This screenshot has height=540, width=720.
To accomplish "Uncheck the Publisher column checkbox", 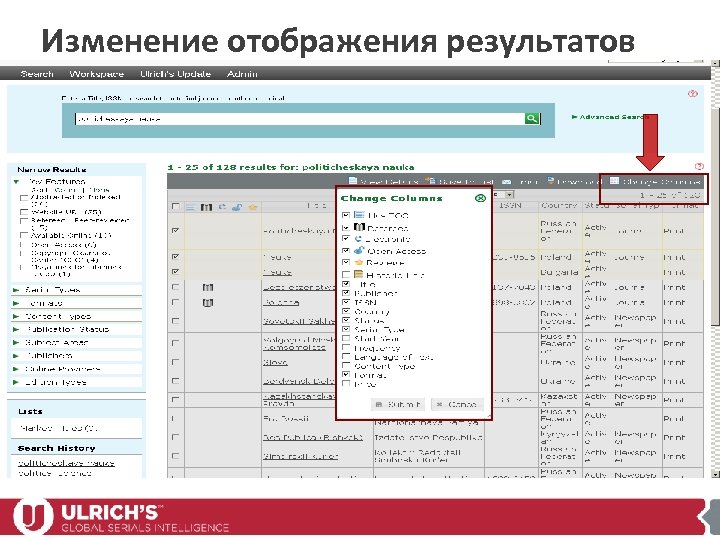I will 346,292.
